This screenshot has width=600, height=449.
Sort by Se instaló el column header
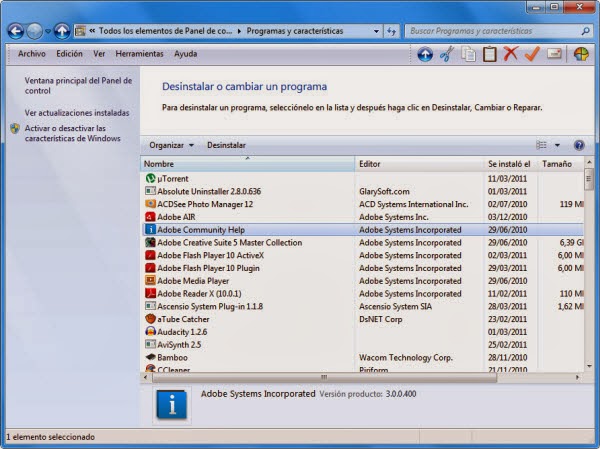pyautogui.click(x=511, y=164)
